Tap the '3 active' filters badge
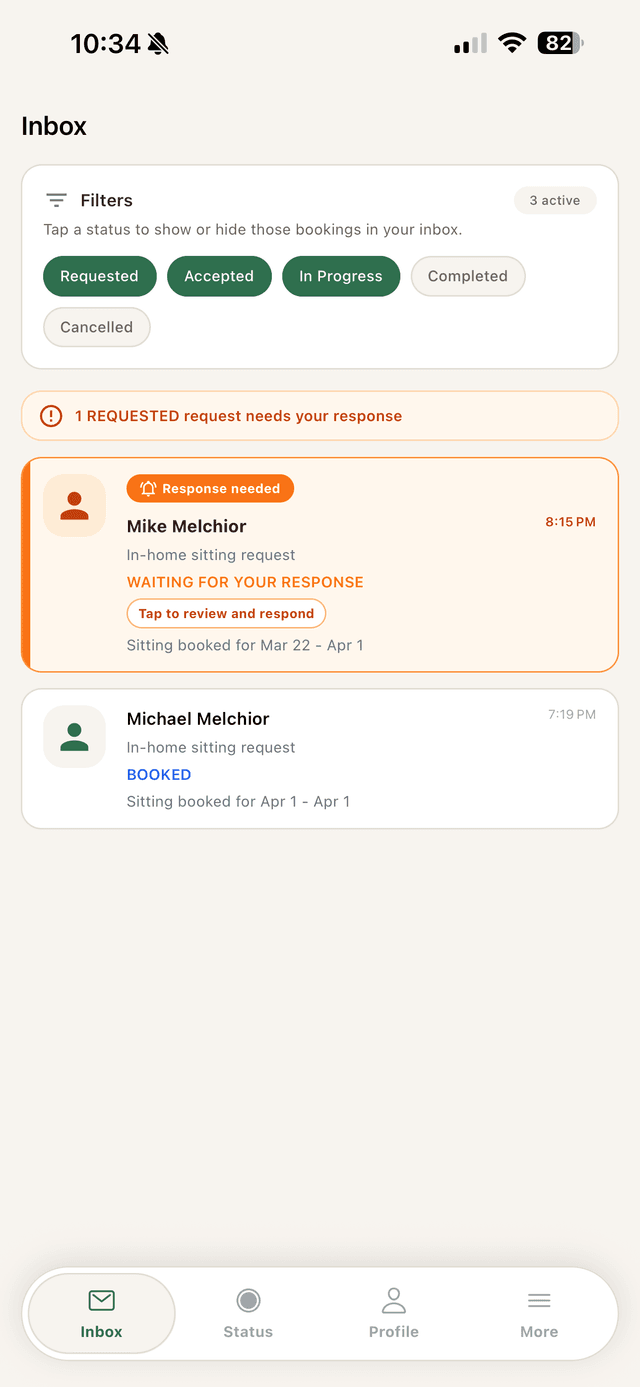 click(555, 200)
